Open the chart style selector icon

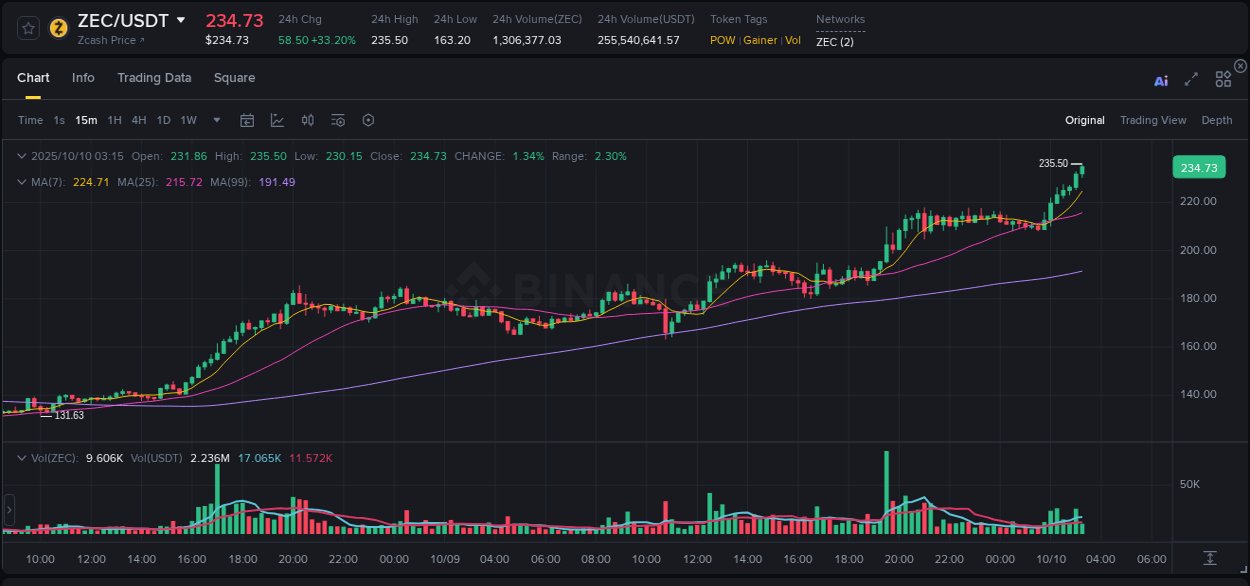point(277,120)
